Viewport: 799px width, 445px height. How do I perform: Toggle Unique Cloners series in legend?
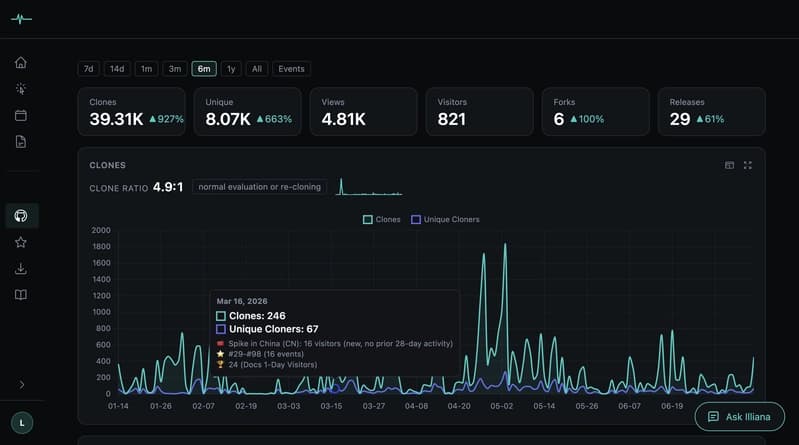tap(445, 220)
